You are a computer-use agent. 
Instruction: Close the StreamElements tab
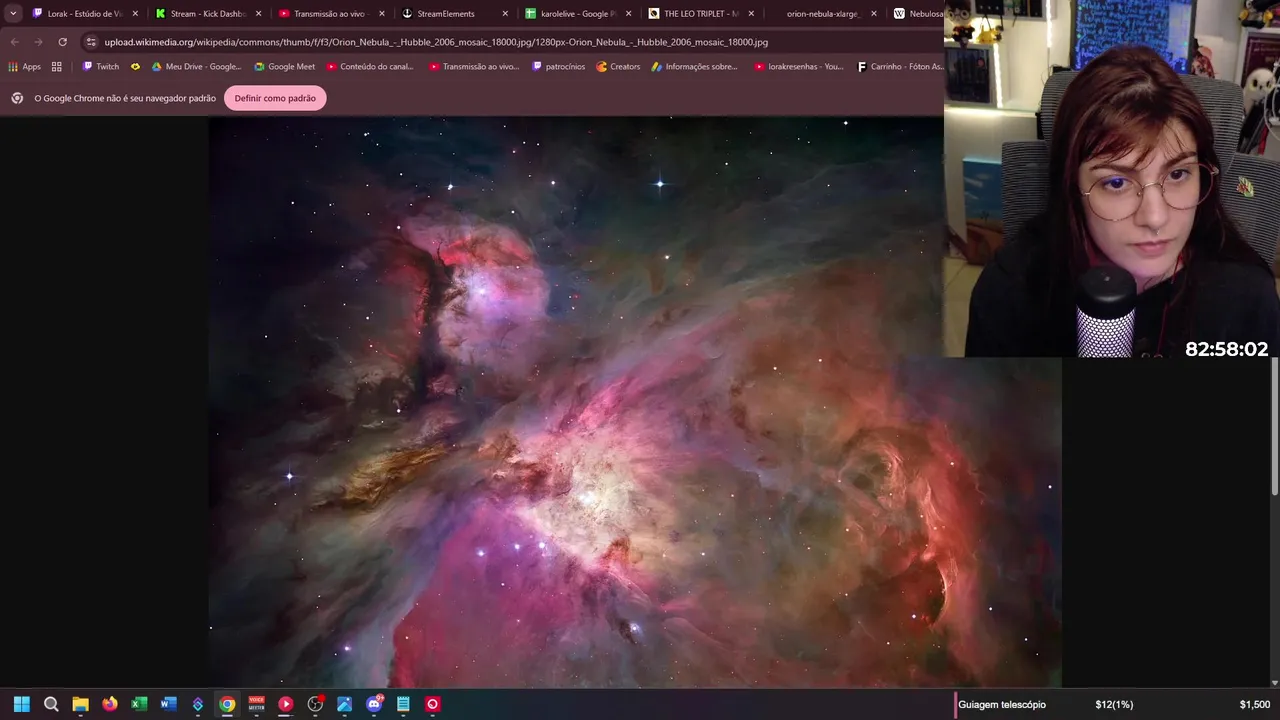pyautogui.click(x=505, y=14)
